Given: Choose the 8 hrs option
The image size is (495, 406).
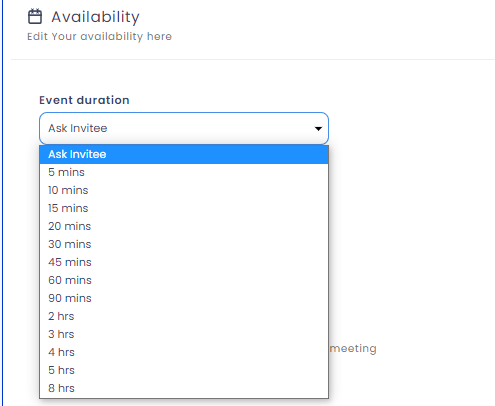Looking at the screenshot, I should pos(184,388).
